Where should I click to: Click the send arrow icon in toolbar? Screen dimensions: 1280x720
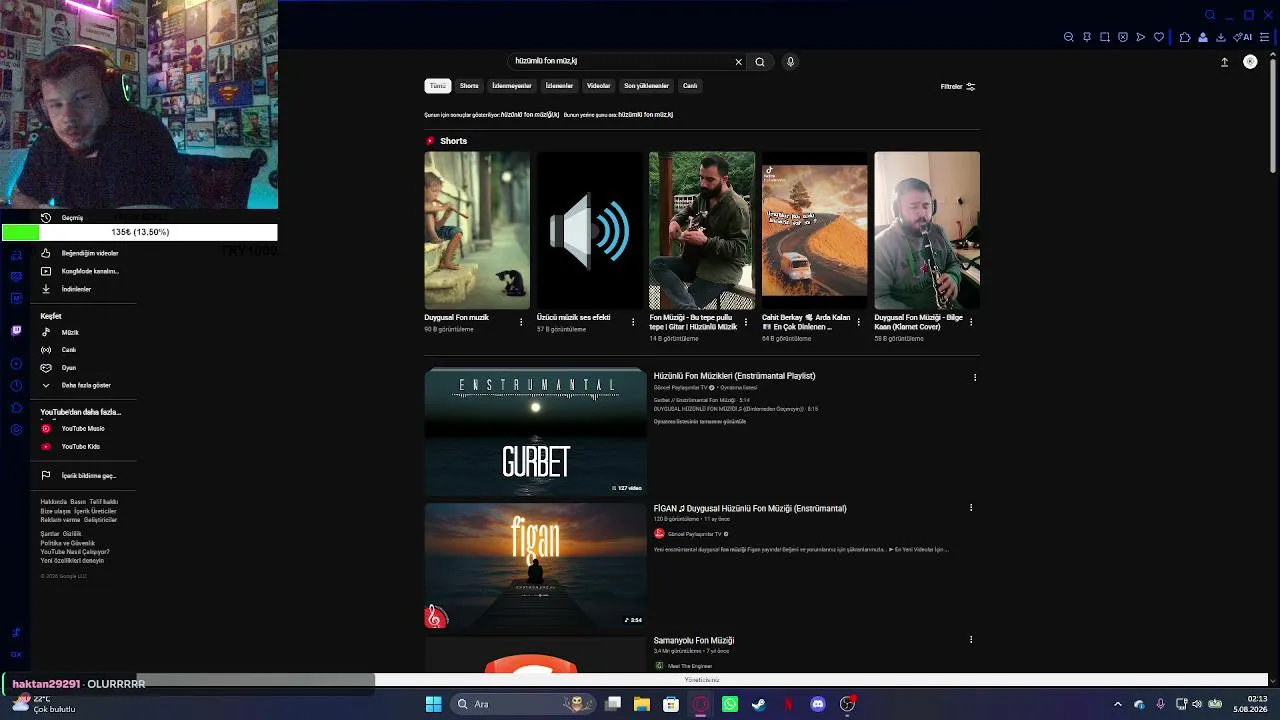click(1141, 37)
